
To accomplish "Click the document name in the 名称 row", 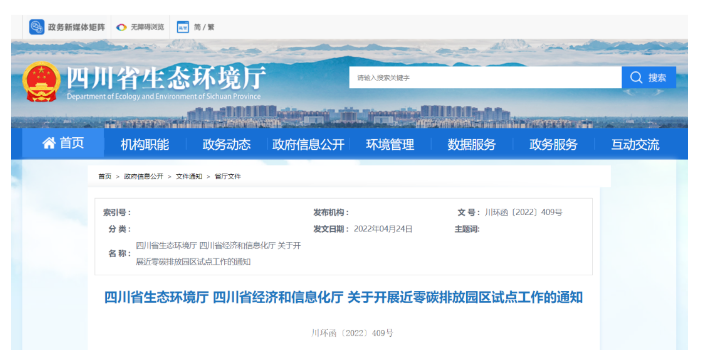I will (x=218, y=254).
